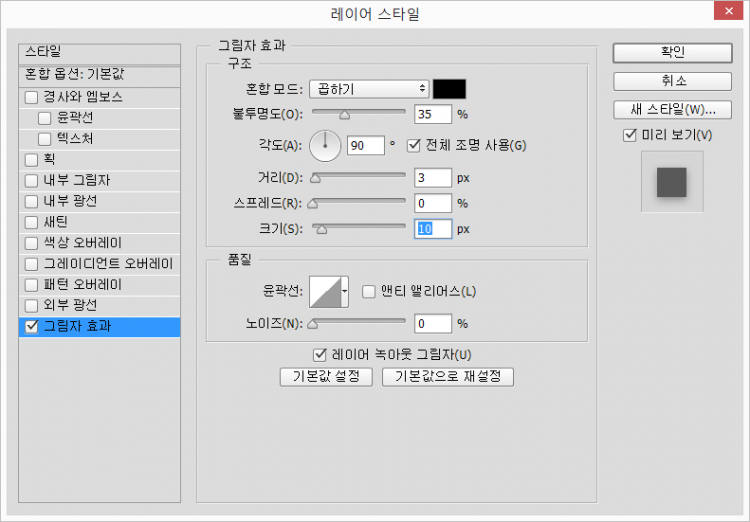The height and width of the screenshot is (522, 750).
Task: Toggle 레이어 녹아웃 그림자 checkbox
Action: (x=320, y=354)
